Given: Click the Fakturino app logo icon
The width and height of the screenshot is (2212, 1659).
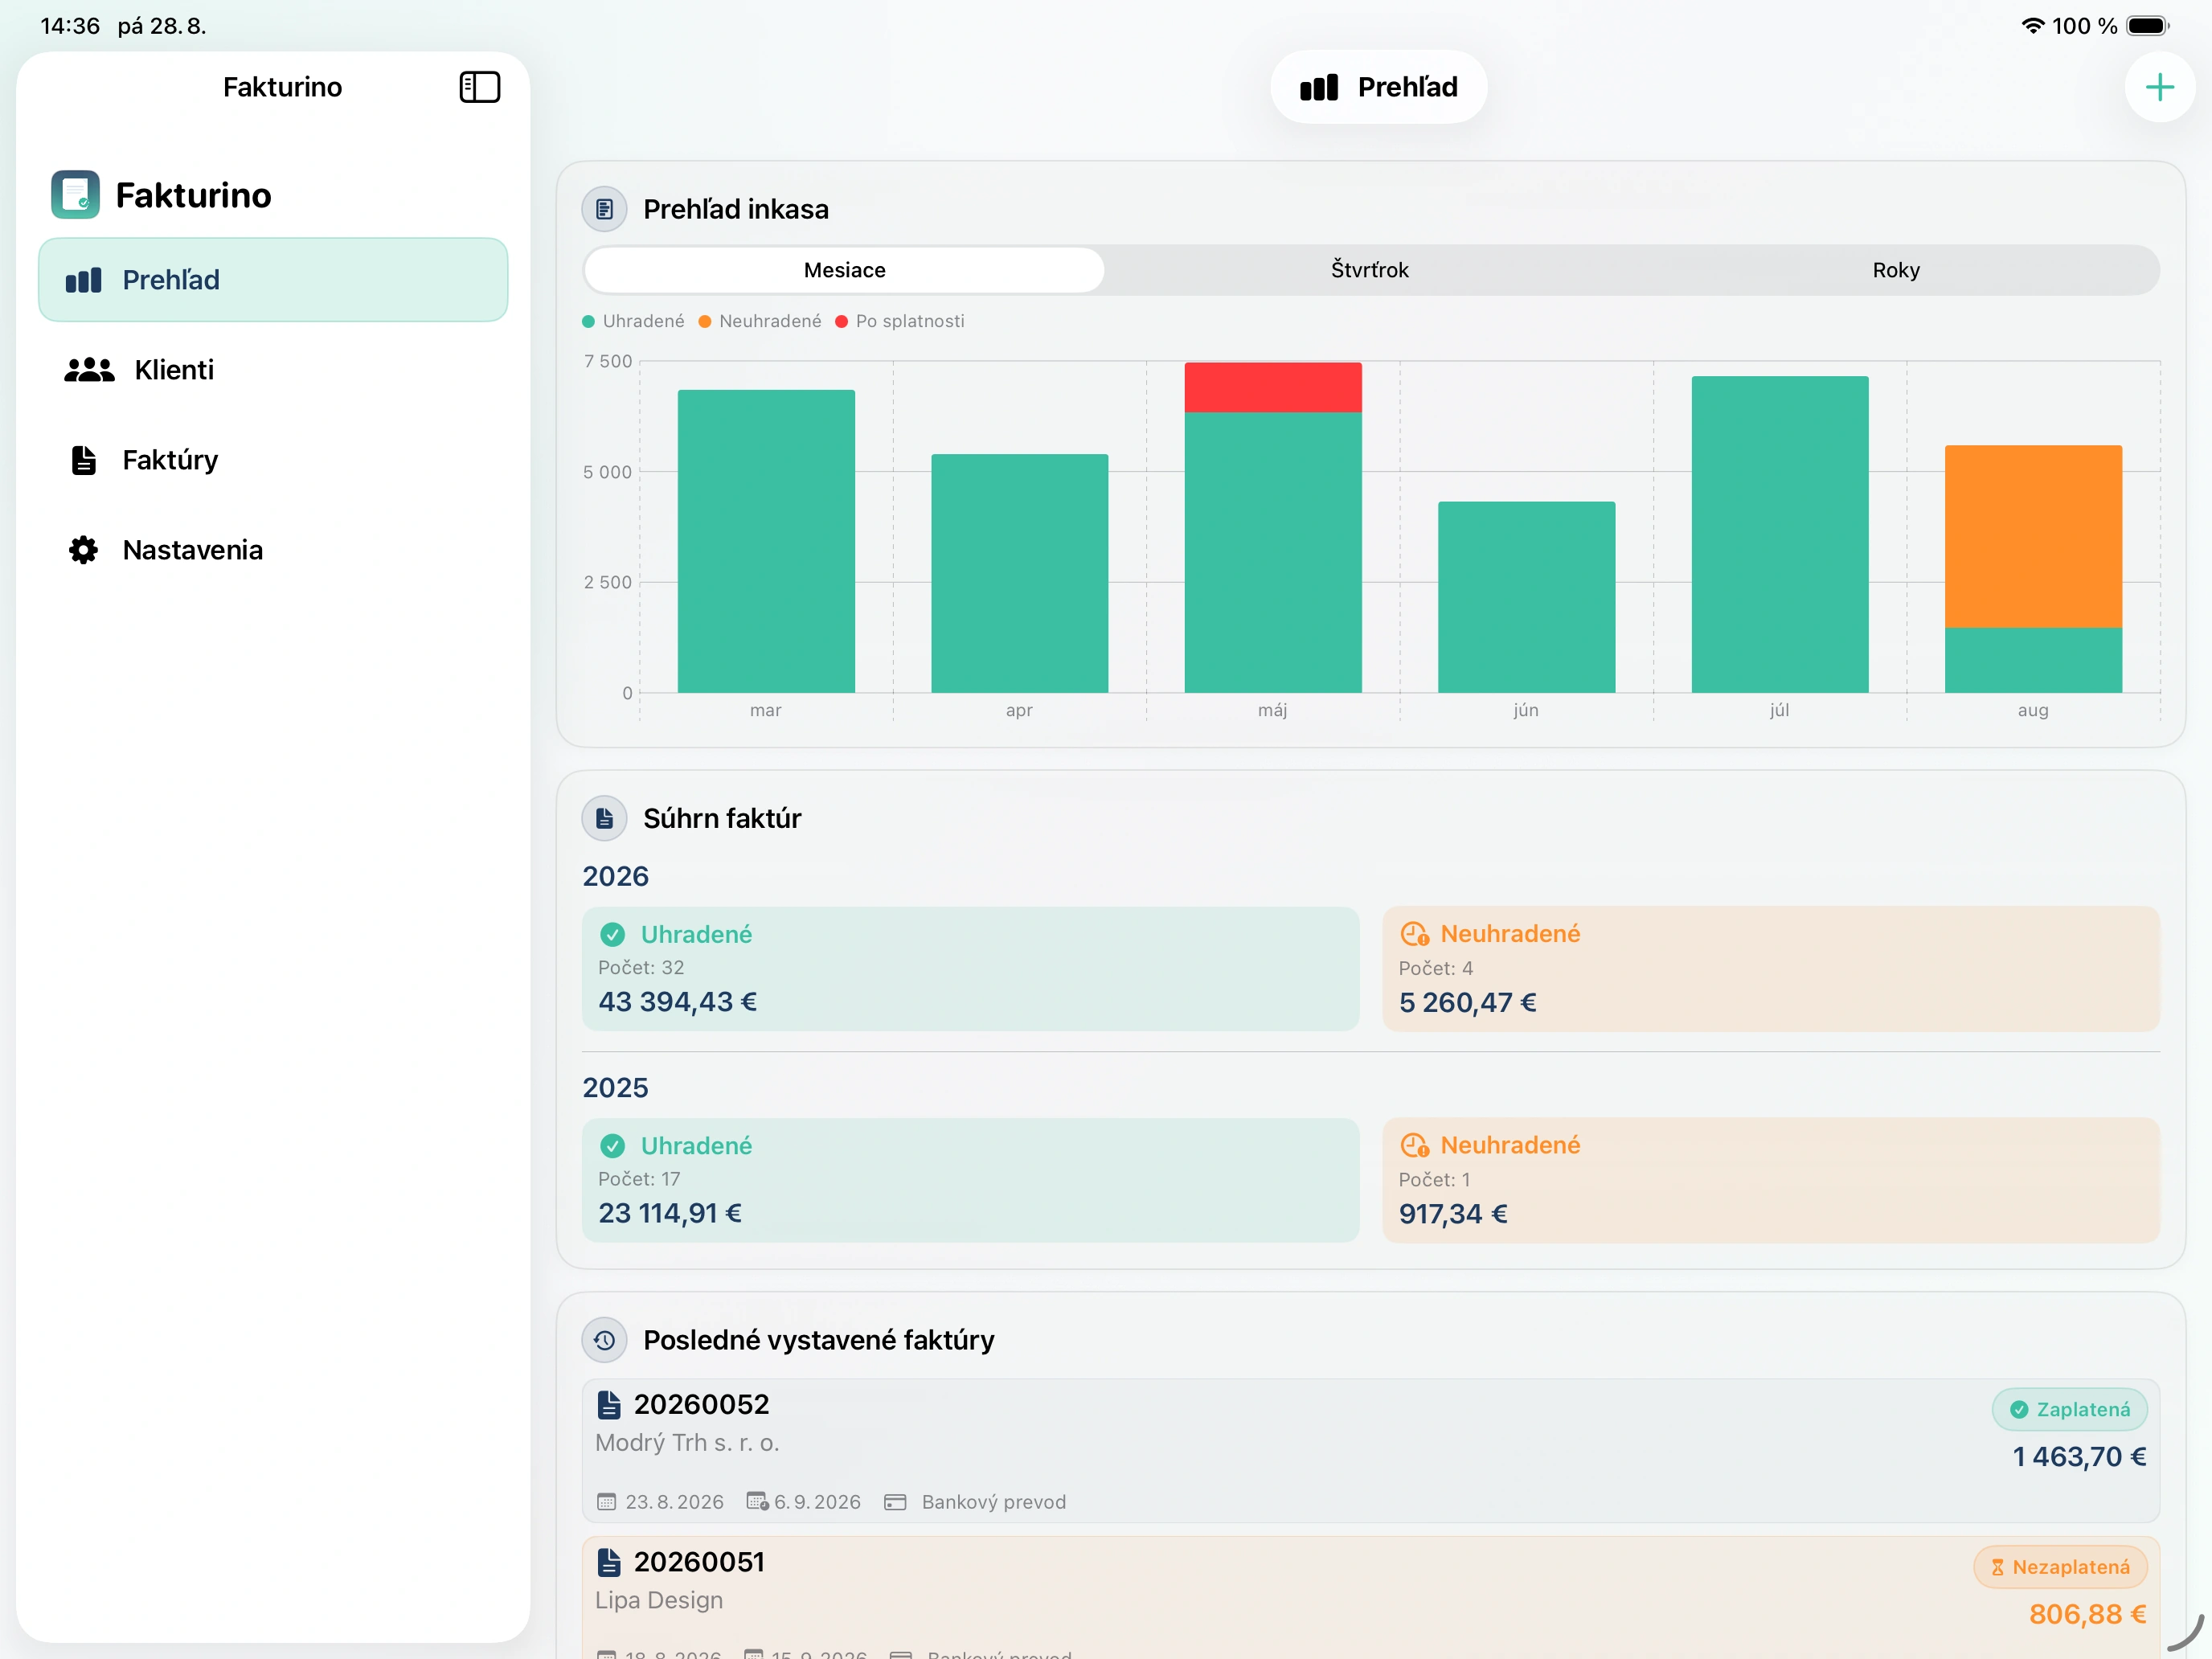Looking at the screenshot, I should pyautogui.click(x=75, y=195).
